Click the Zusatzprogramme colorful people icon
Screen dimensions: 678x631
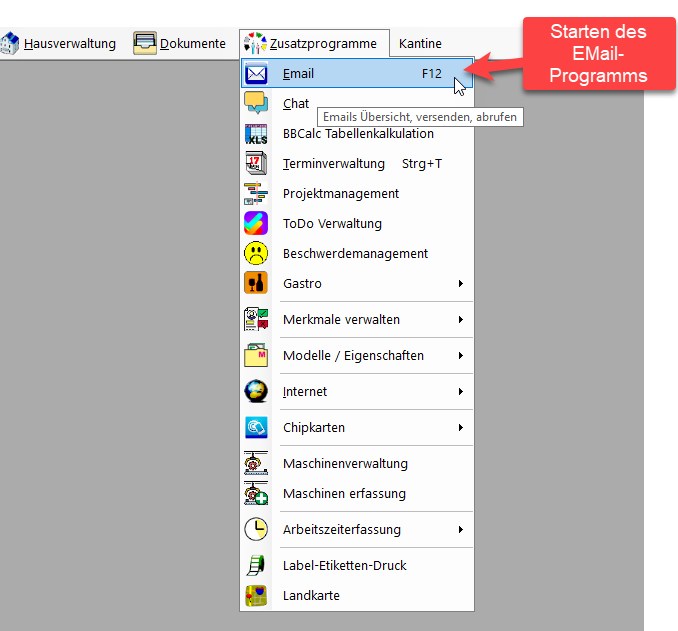(255, 43)
